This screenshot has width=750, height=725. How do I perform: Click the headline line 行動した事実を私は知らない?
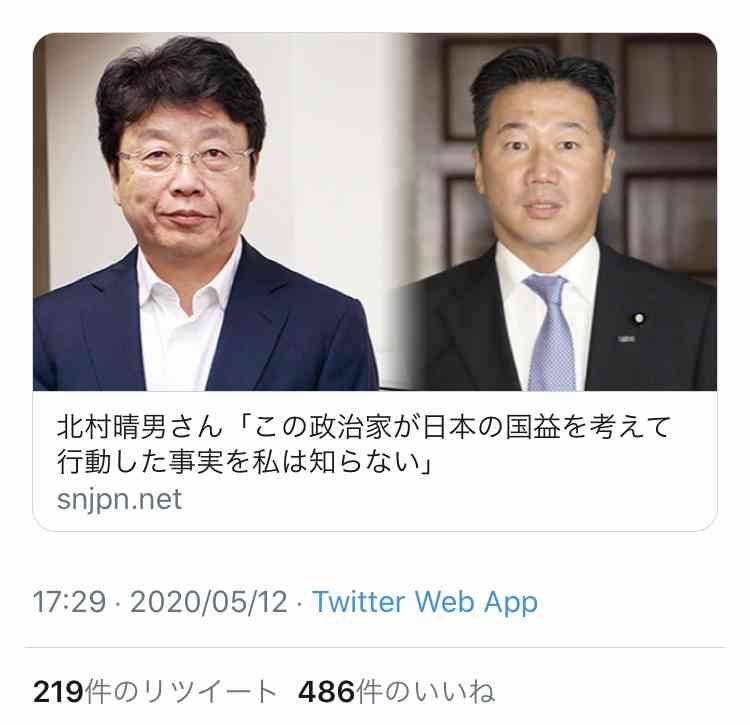244,461
